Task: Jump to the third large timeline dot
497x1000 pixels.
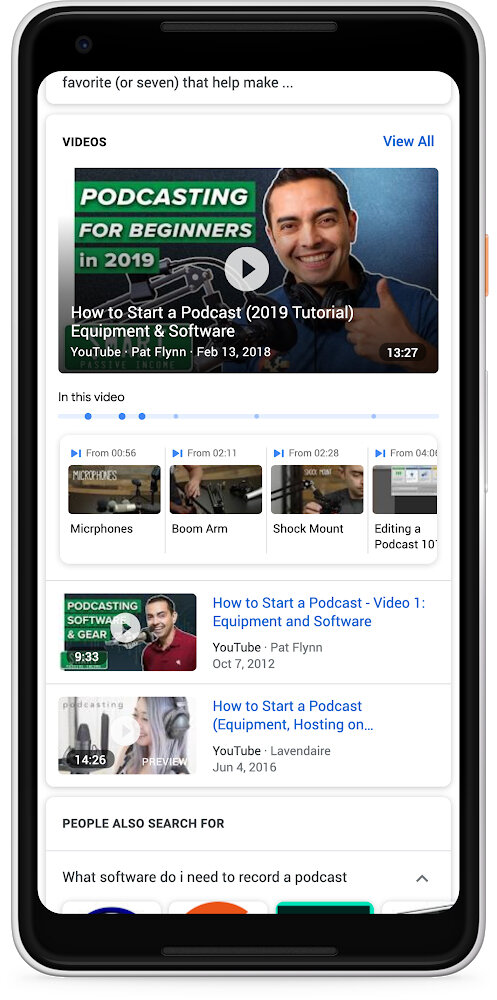Action: point(142,416)
